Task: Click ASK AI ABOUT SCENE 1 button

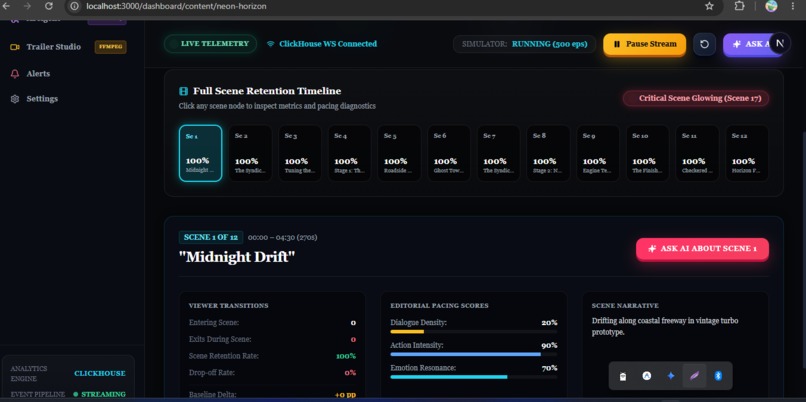Action: (x=702, y=249)
